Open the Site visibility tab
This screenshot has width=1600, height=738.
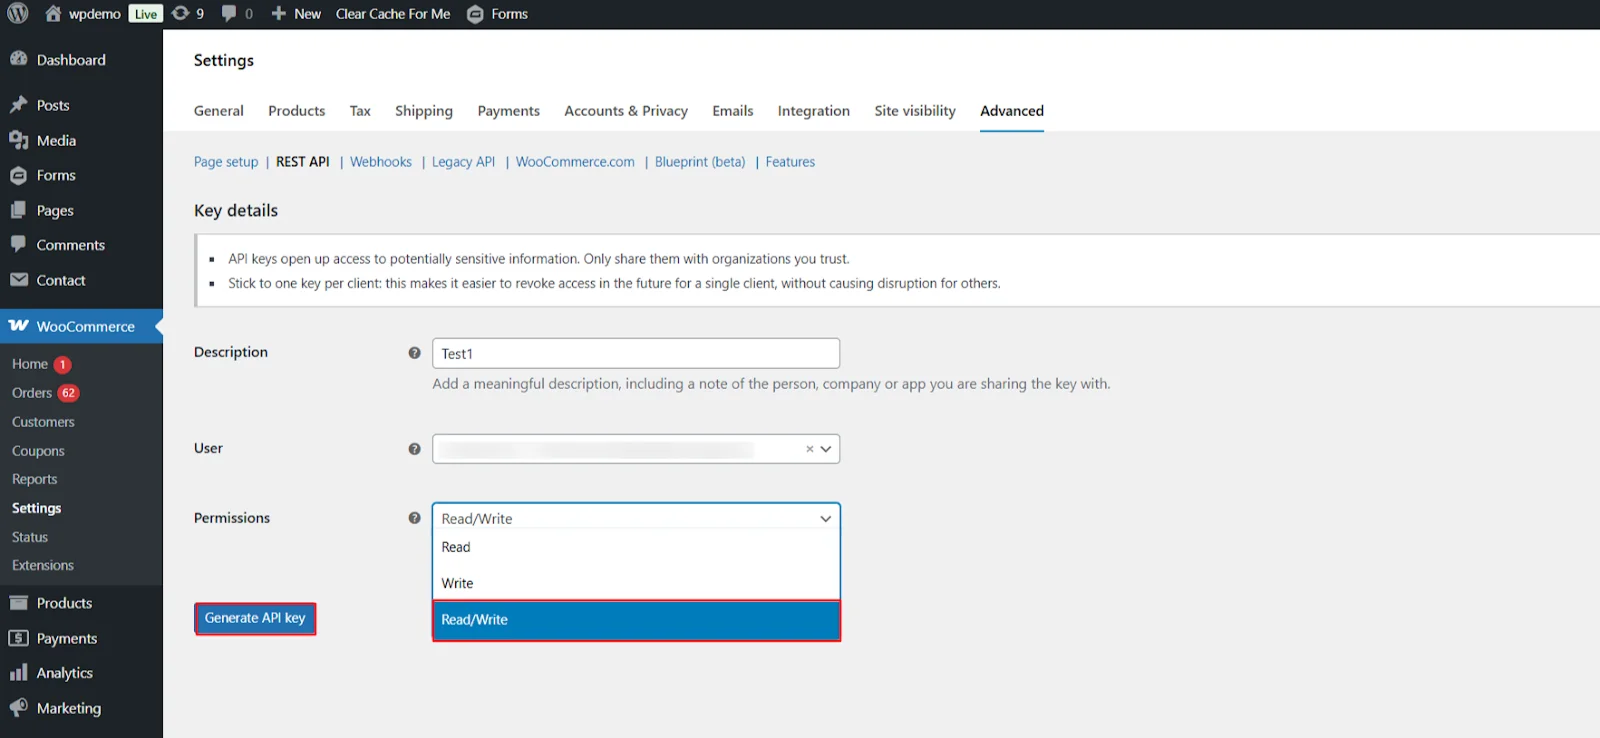click(x=915, y=111)
